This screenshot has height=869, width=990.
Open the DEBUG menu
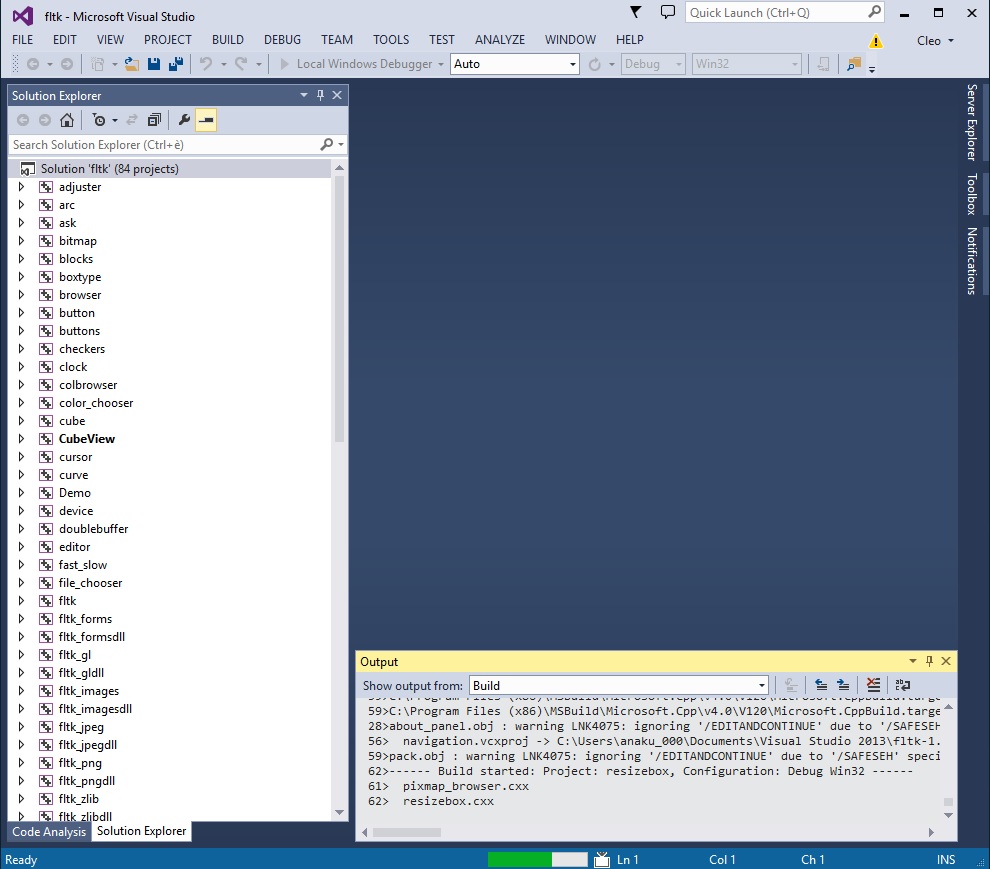[282, 40]
